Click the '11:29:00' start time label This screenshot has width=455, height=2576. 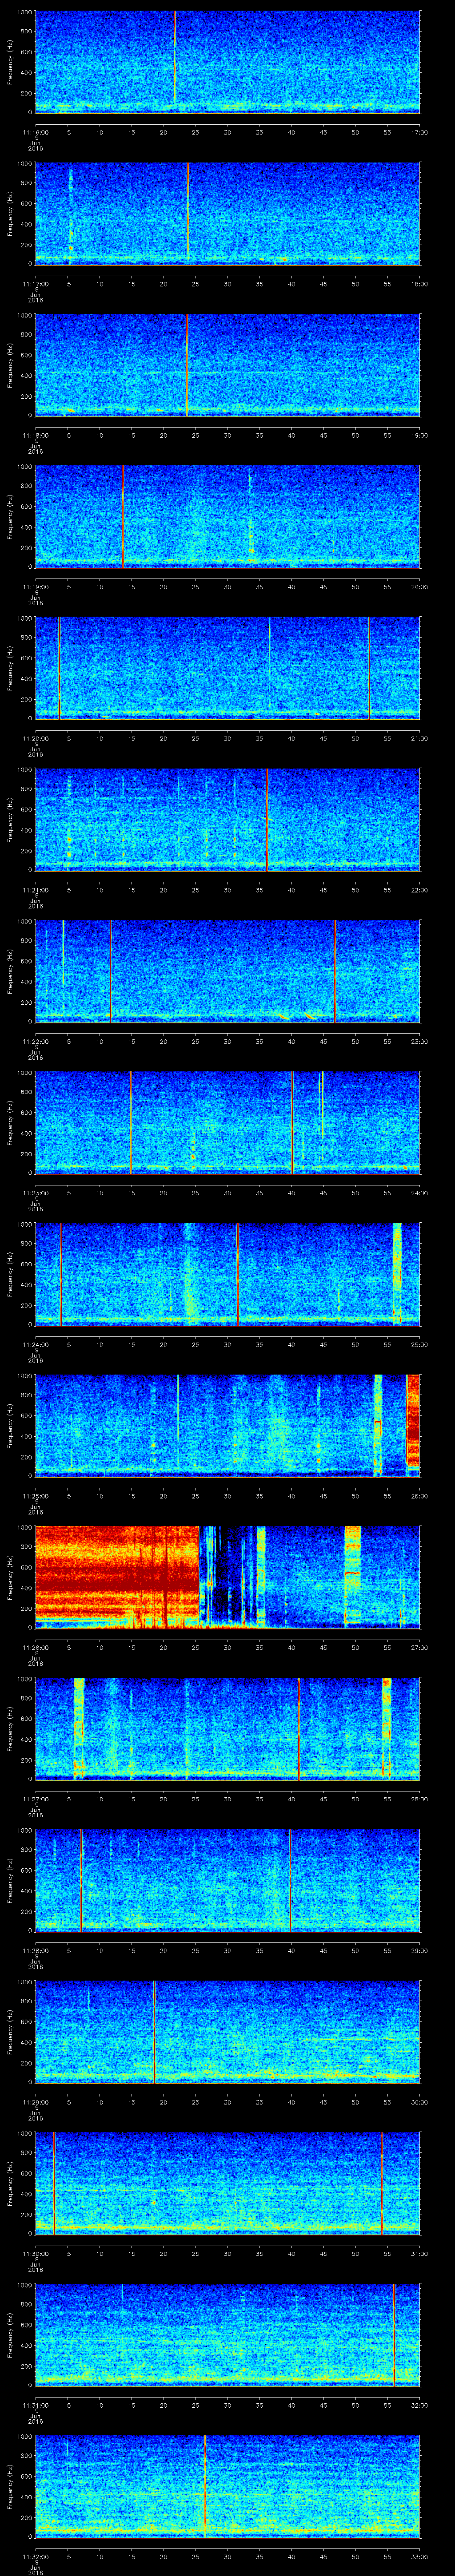click(36, 2102)
